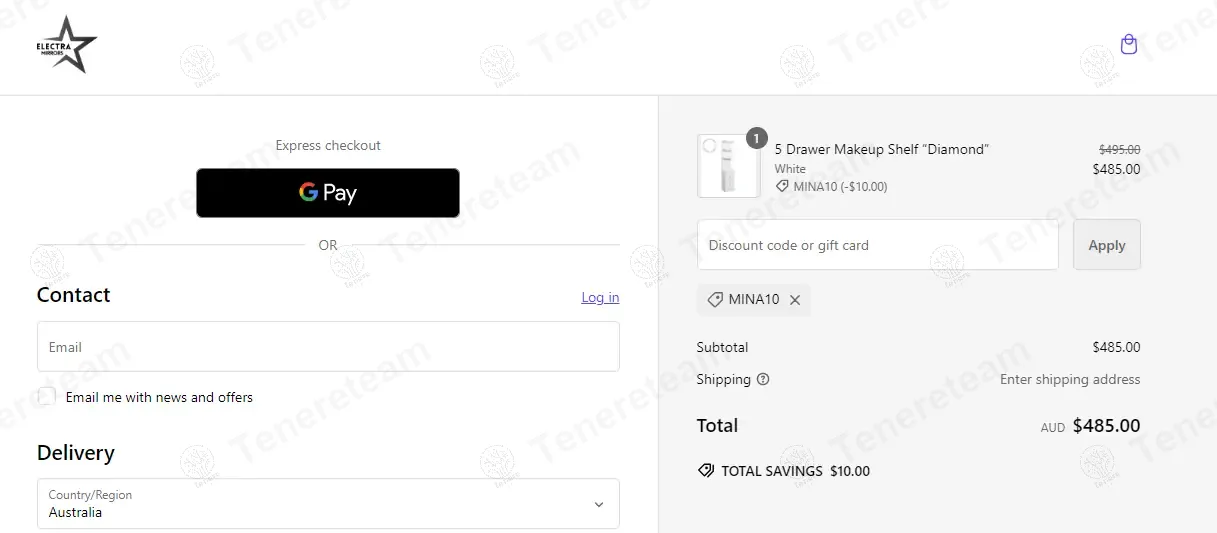Image resolution: width=1217 pixels, height=533 pixels.
Task: Click the tag icon beside MINA10 (-$10.00)
Action: point(782,187)
